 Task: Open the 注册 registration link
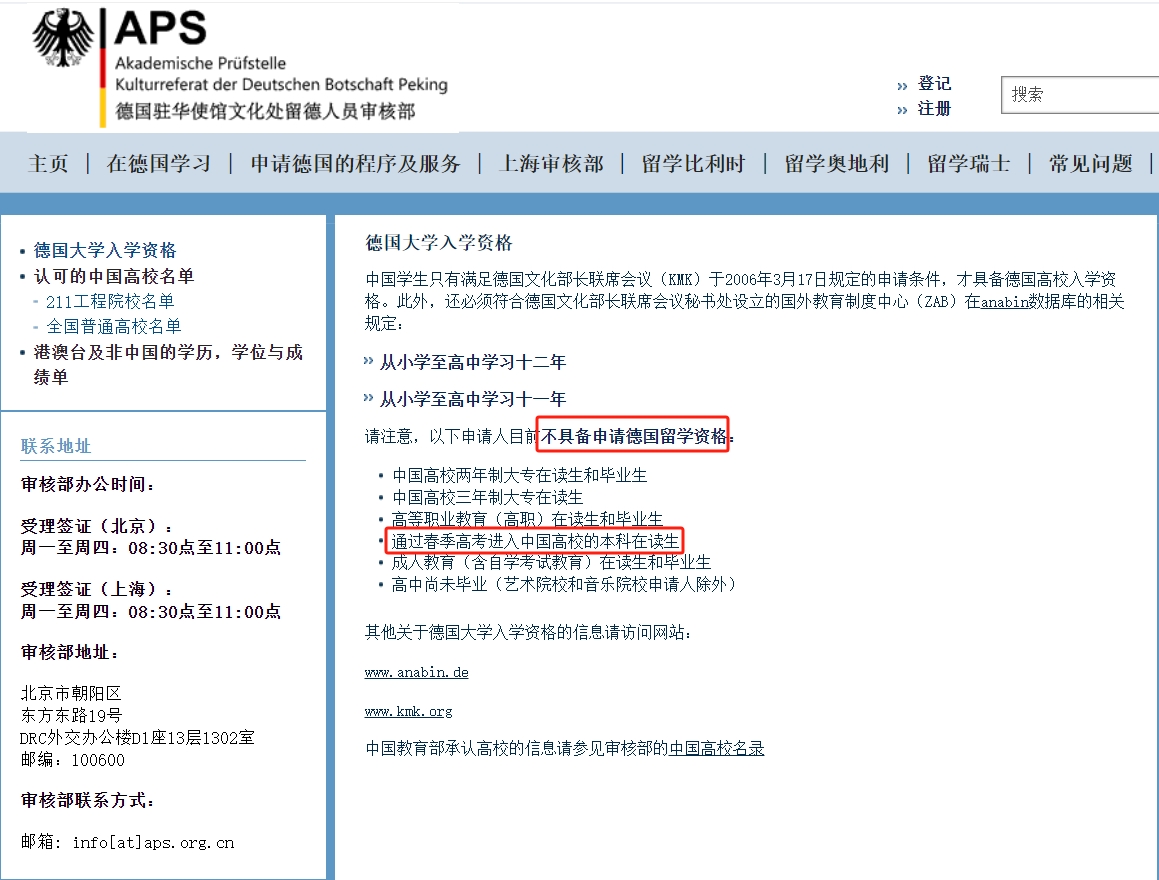point(932,108)
